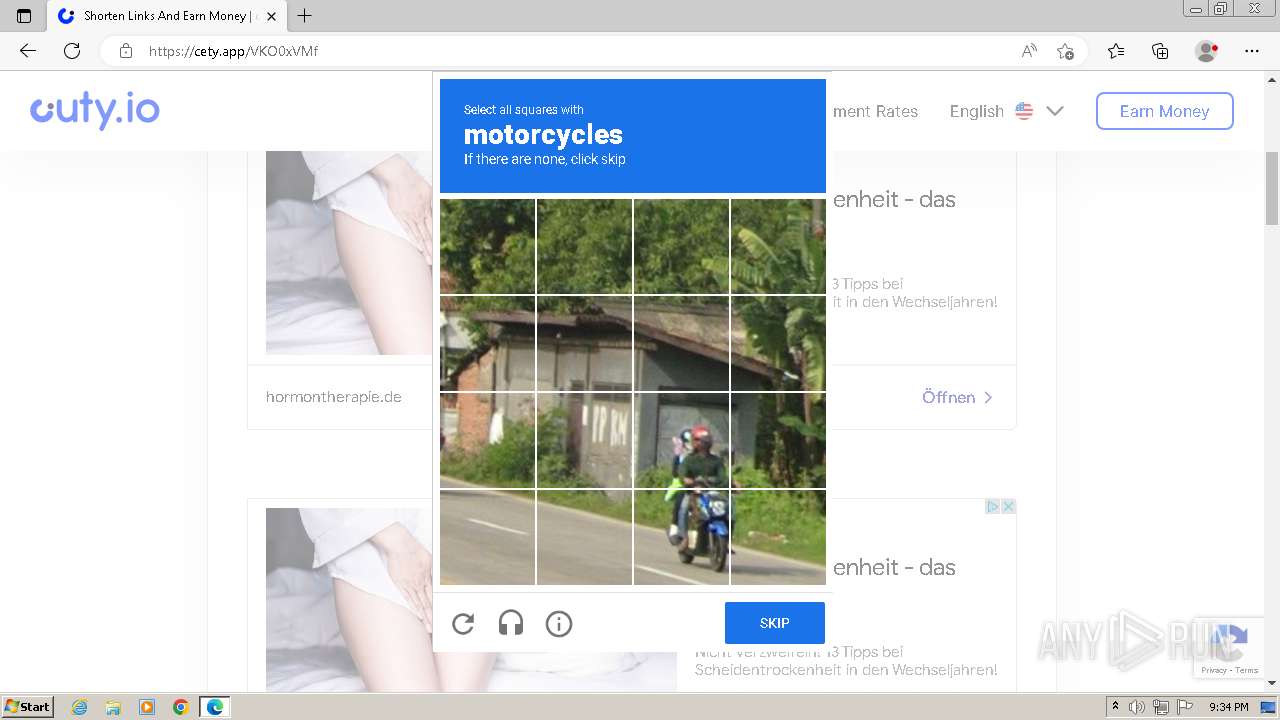
Task: Select the Shorten Links And Earn Money tab
Action: [166, 16]
